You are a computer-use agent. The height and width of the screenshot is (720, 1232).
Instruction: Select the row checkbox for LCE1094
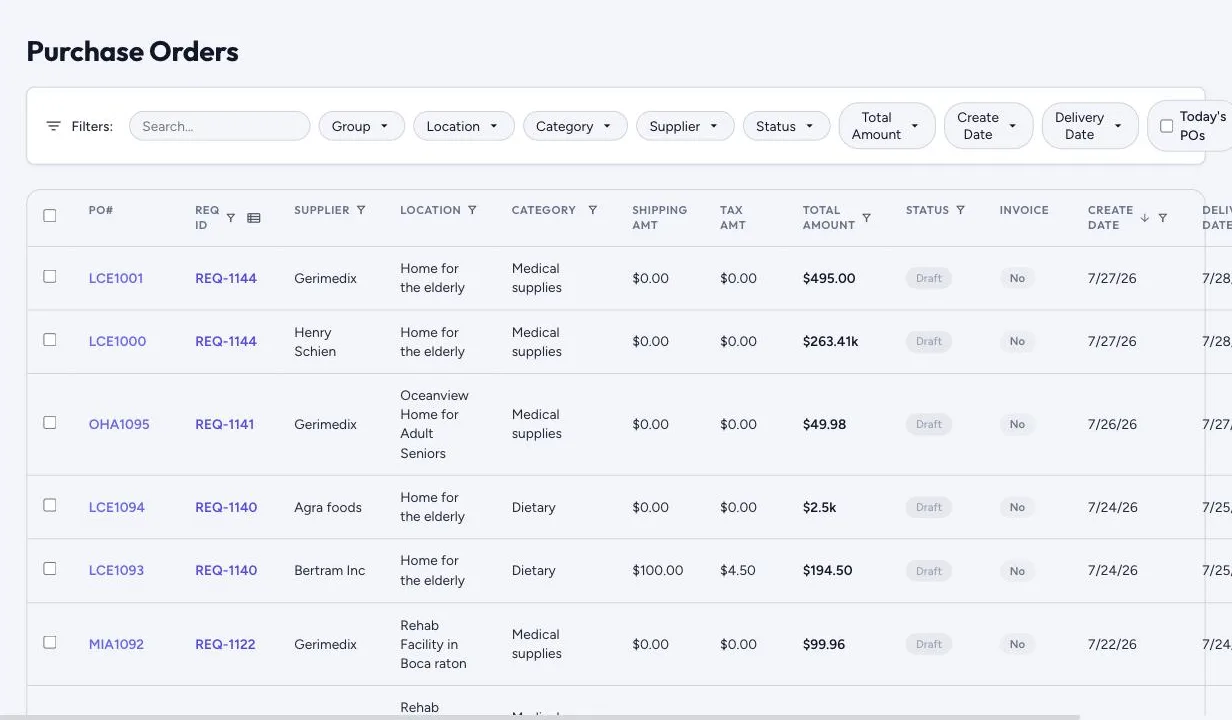tap(50, 506)
